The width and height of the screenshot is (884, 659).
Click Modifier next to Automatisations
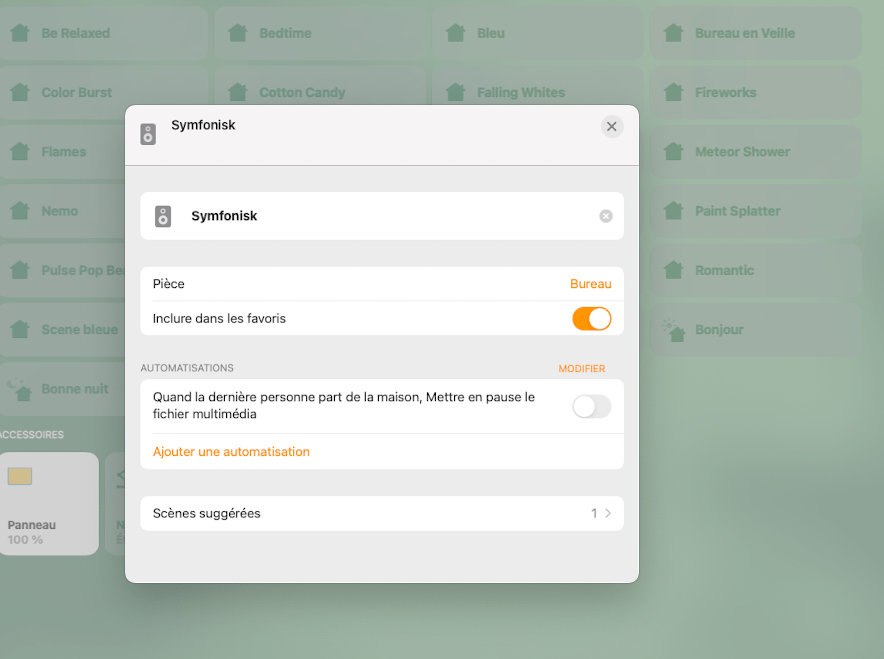[581, 369]
